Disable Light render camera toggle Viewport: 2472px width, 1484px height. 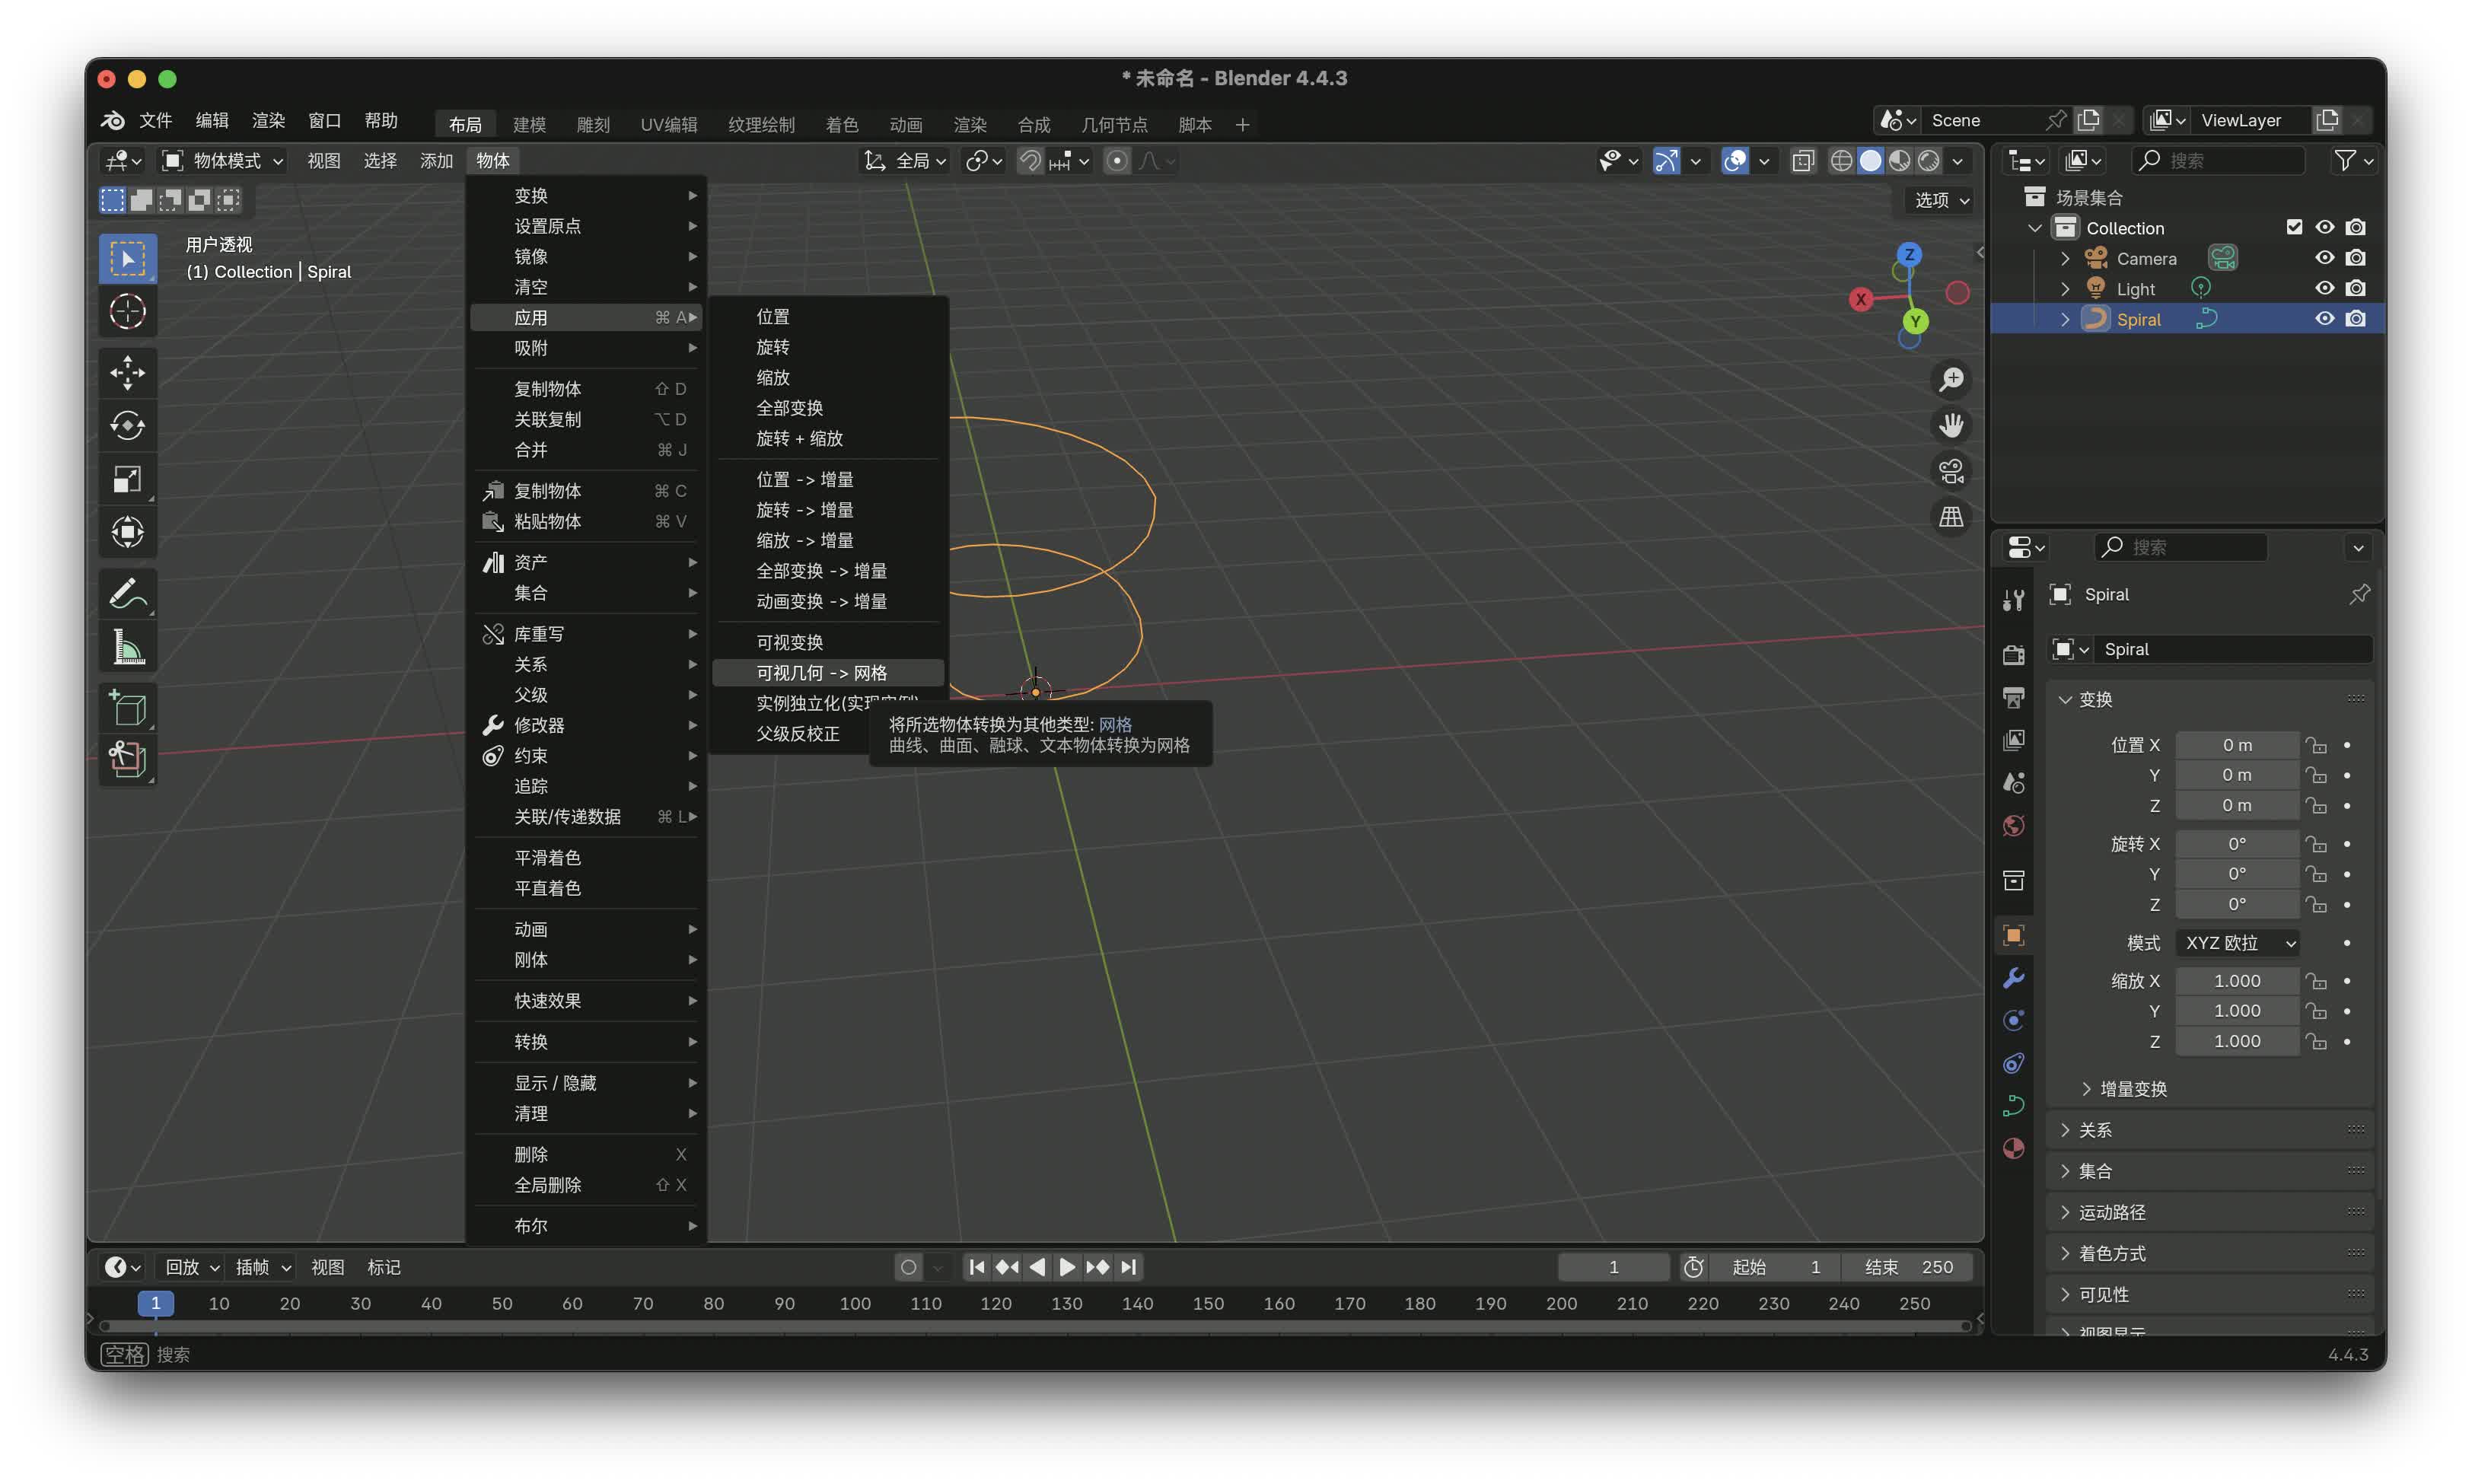(x=2356, y=289)
